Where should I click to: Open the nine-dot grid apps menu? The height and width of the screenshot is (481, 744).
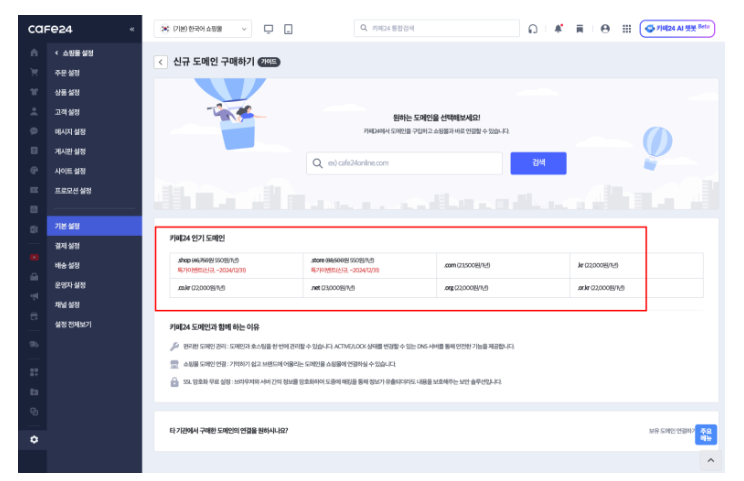point(627,29)
